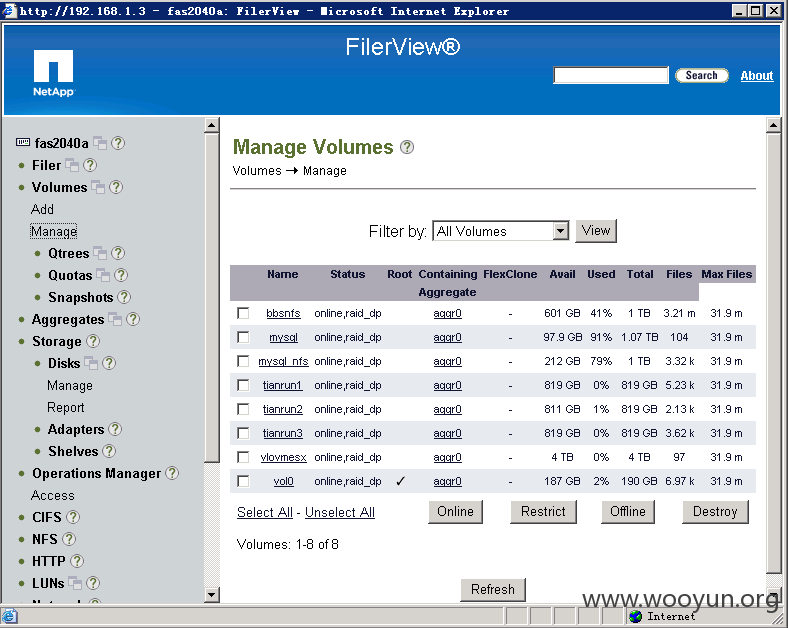Select the tianrun2 volume checkbox
The height and width of the screenshot is (628, 788).
243,409
